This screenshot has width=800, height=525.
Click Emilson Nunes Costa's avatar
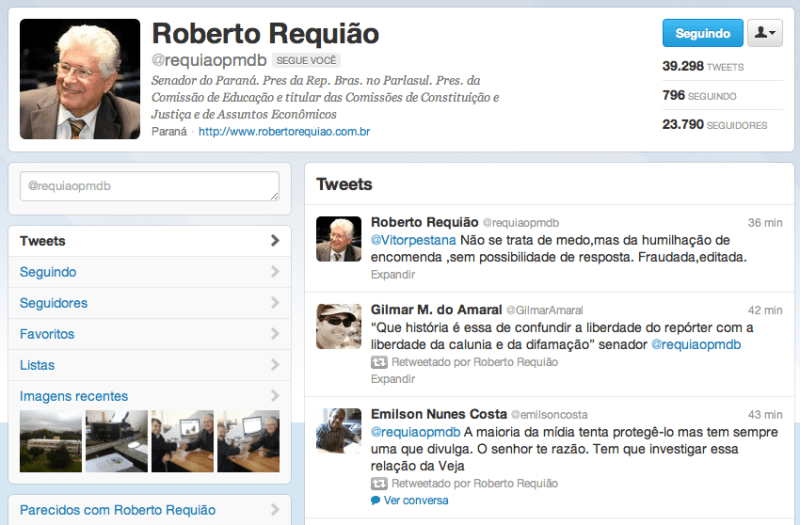coord(339,430)
